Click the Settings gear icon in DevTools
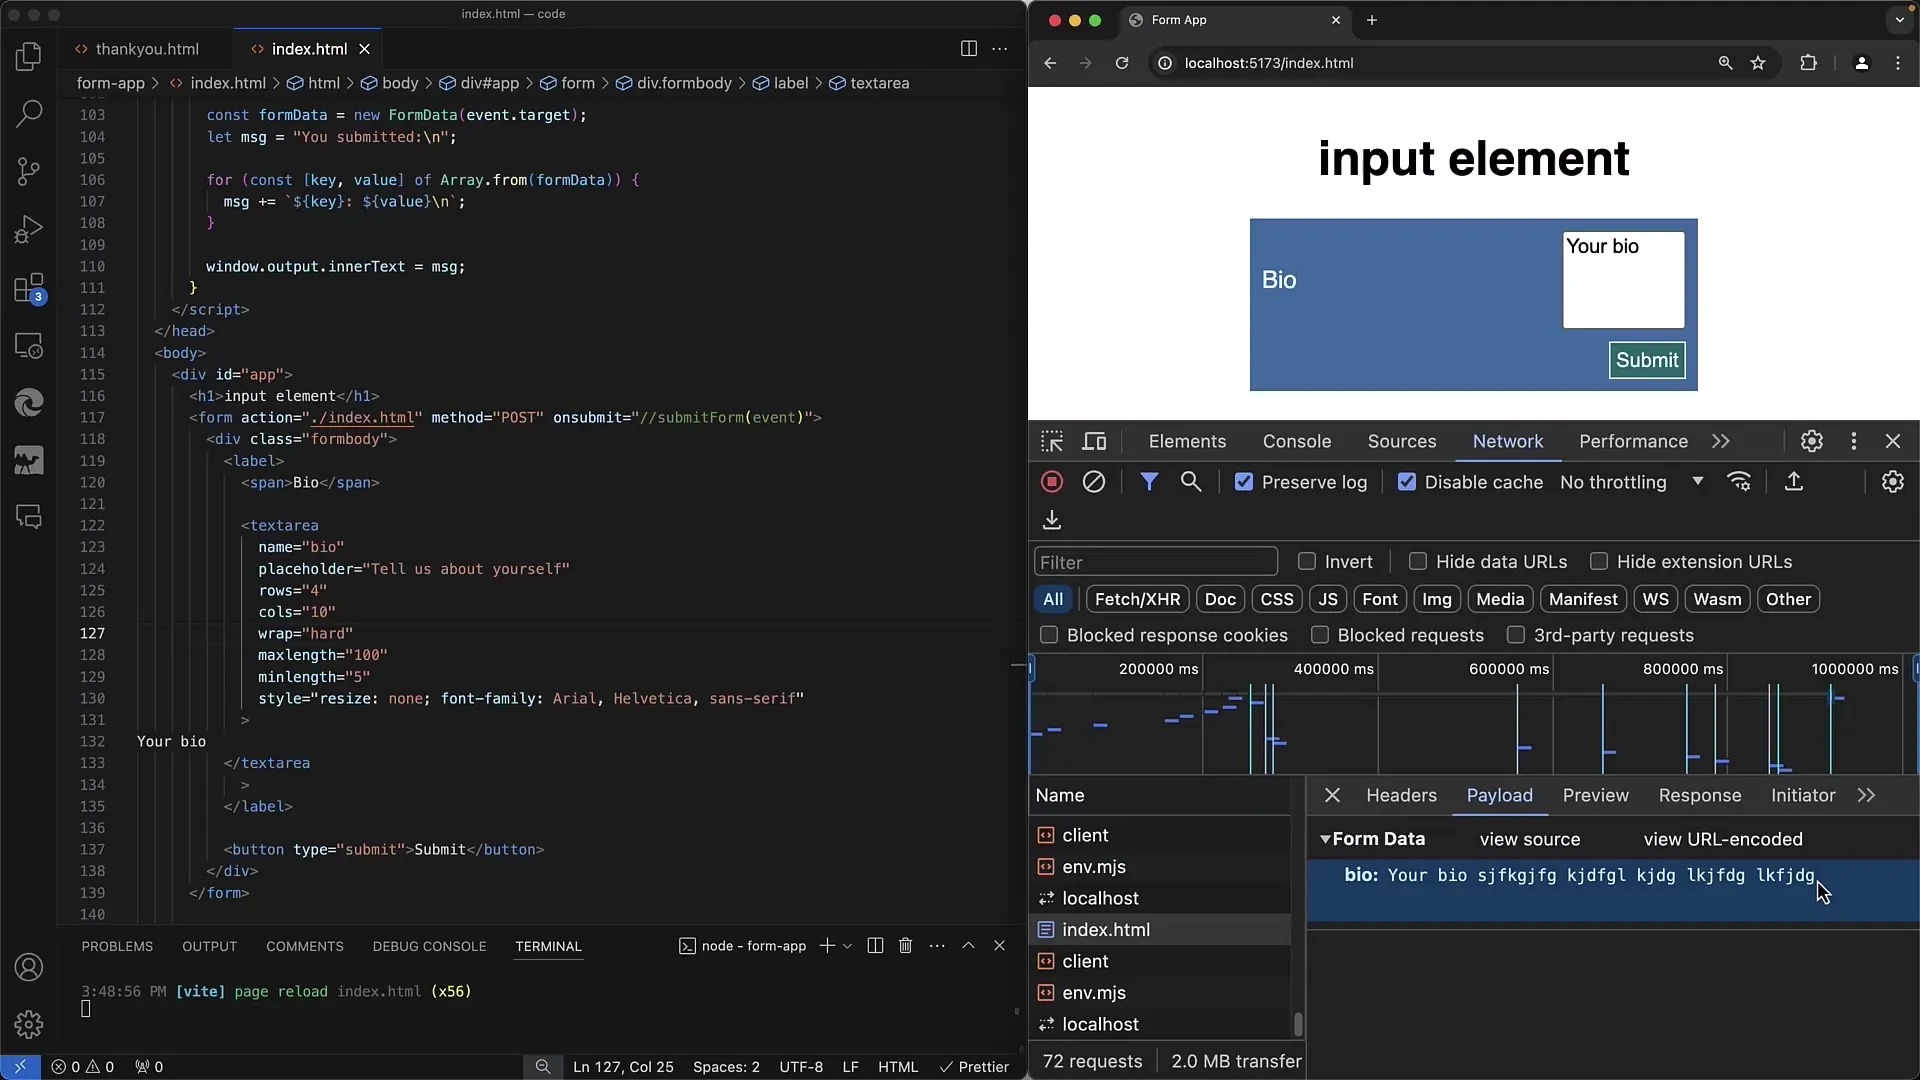This screenshot has width=1920, height=1080. [x=1812, y=440]
